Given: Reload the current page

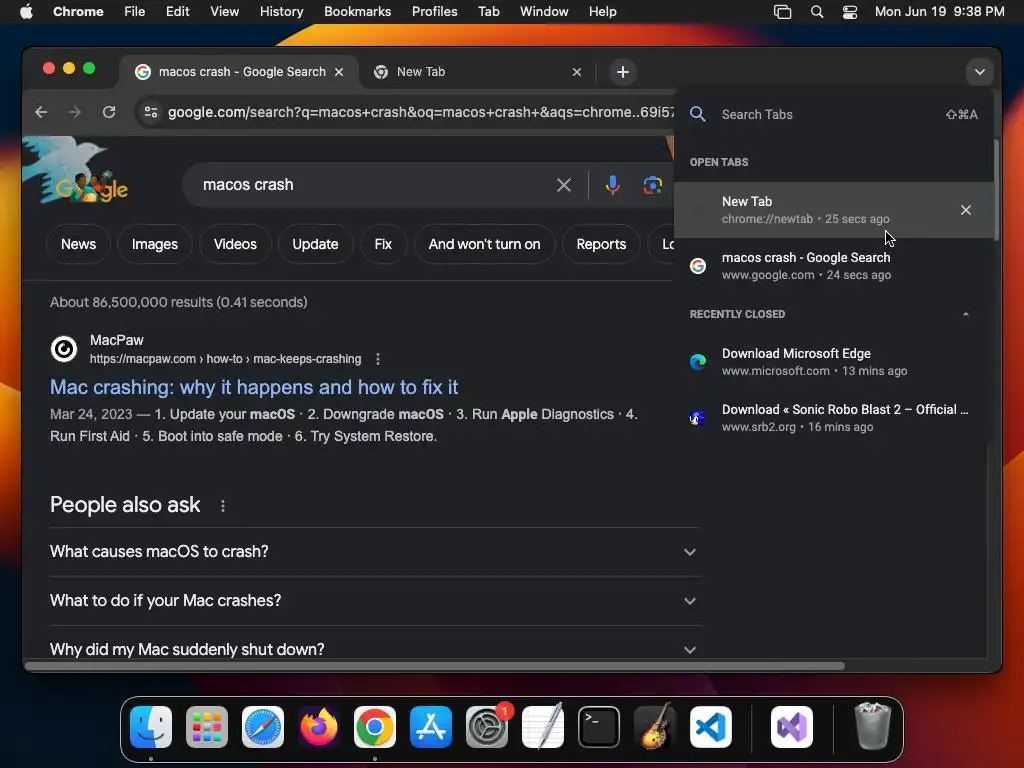Looking at the screenshot, I should point(109,112).
